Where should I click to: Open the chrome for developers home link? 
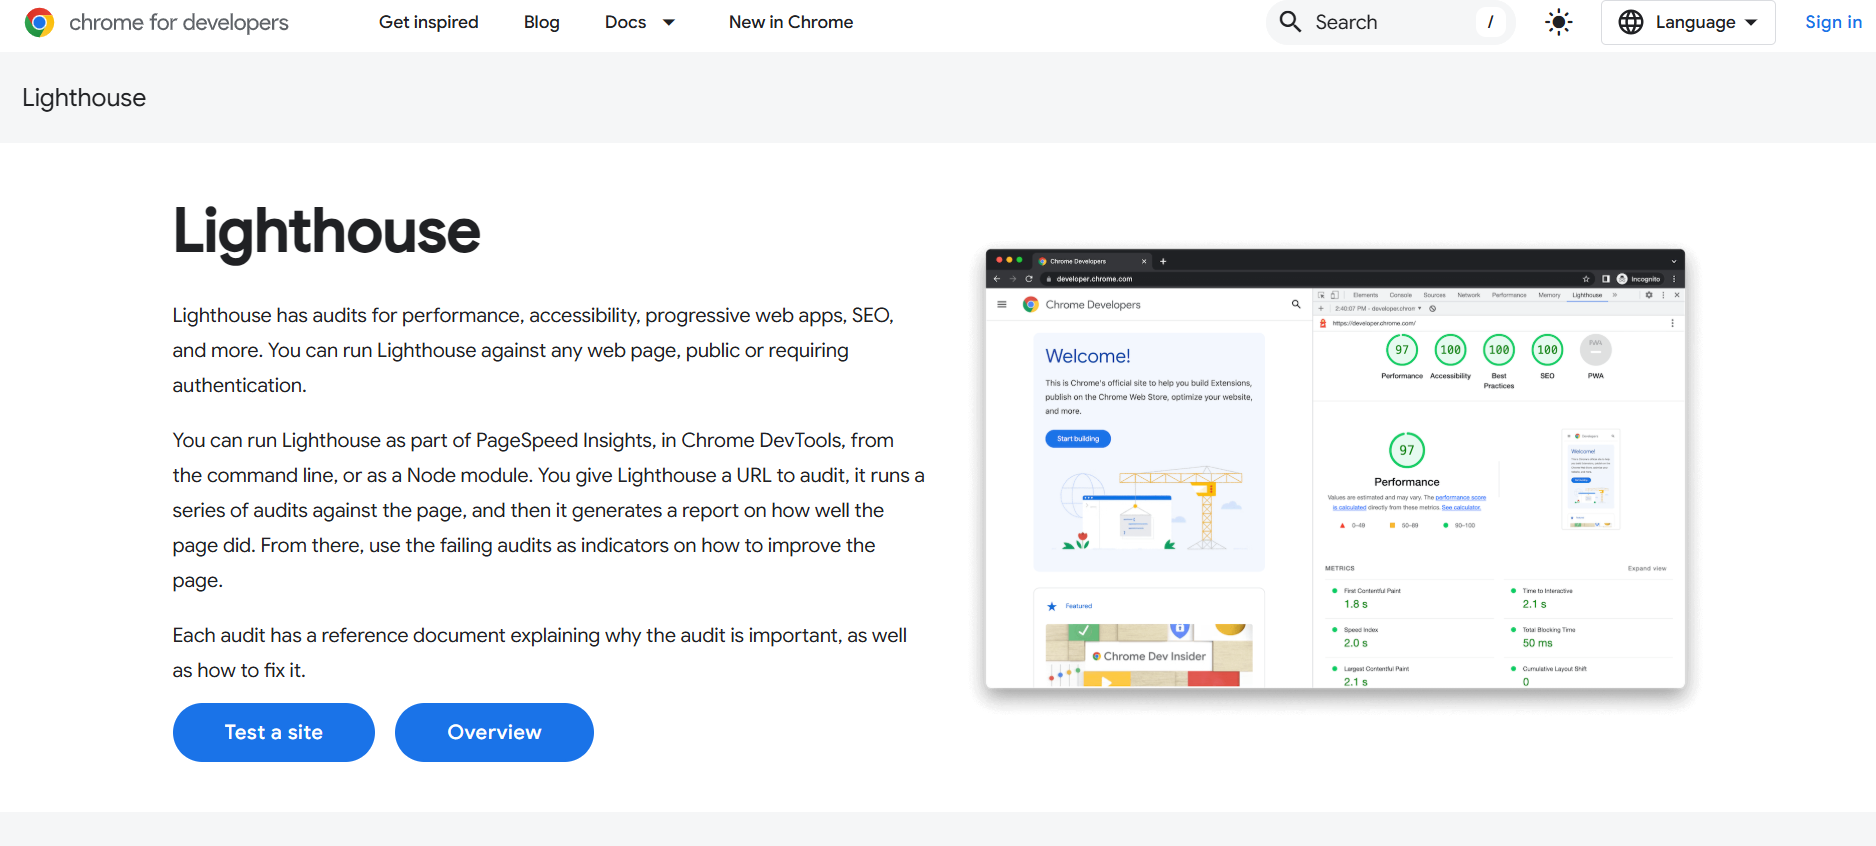(x=157, y=22)
